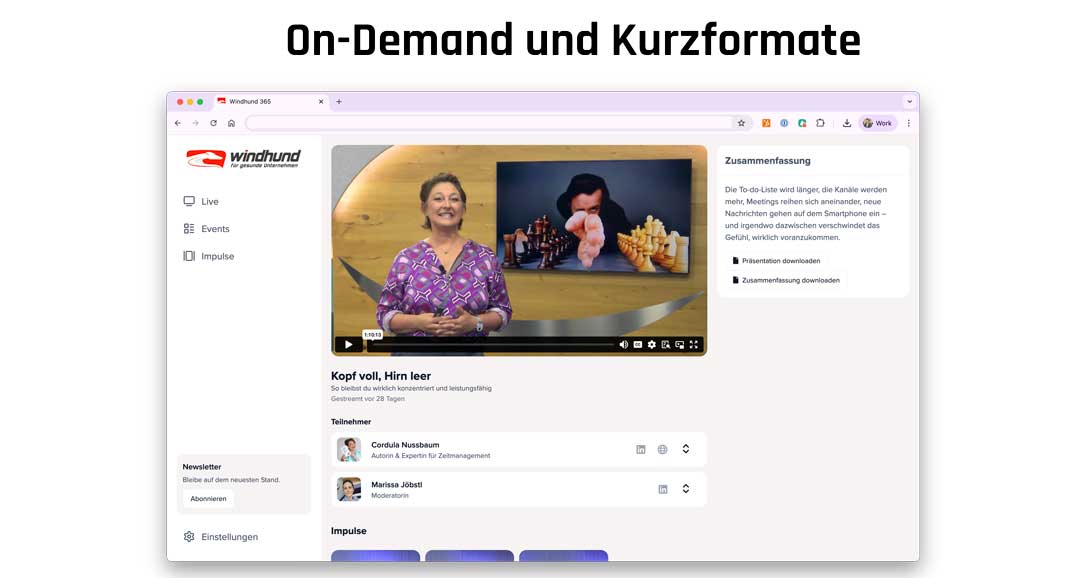Image resolution: width=1080 pixels, height=578 pixels.
Task: Open the tab search dropdown arrow
Action: pyautogui.click(x=909, y=101)
